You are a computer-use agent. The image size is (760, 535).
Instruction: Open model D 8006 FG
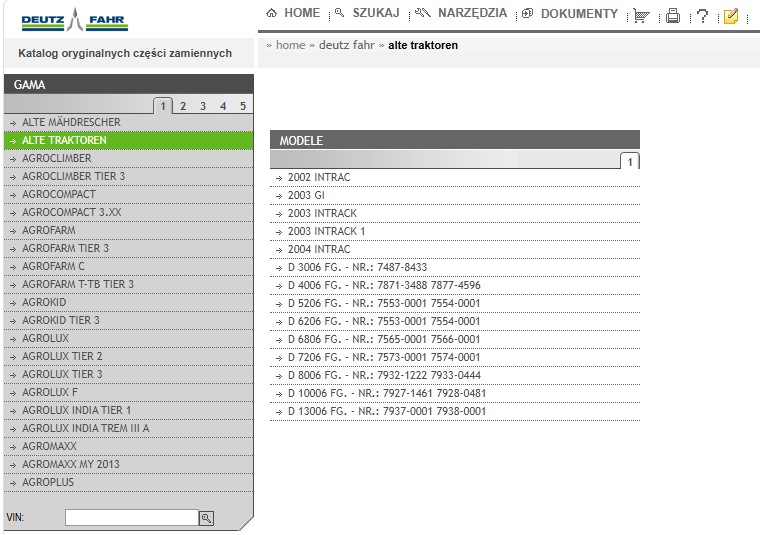455,375
